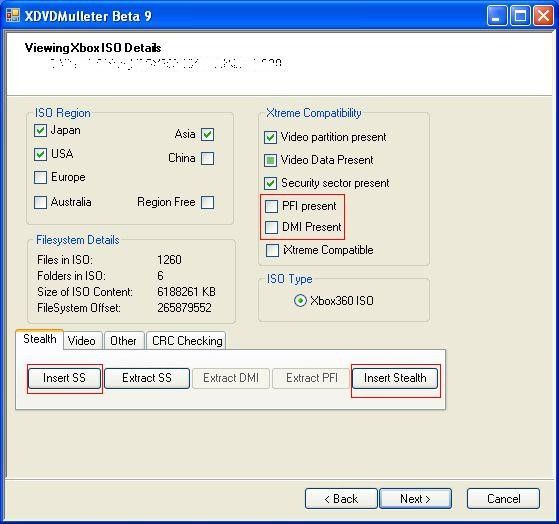The height and width of the screenshot is (524, 559).
Task: Click the Extract SS button
Action: click(147, 378)
